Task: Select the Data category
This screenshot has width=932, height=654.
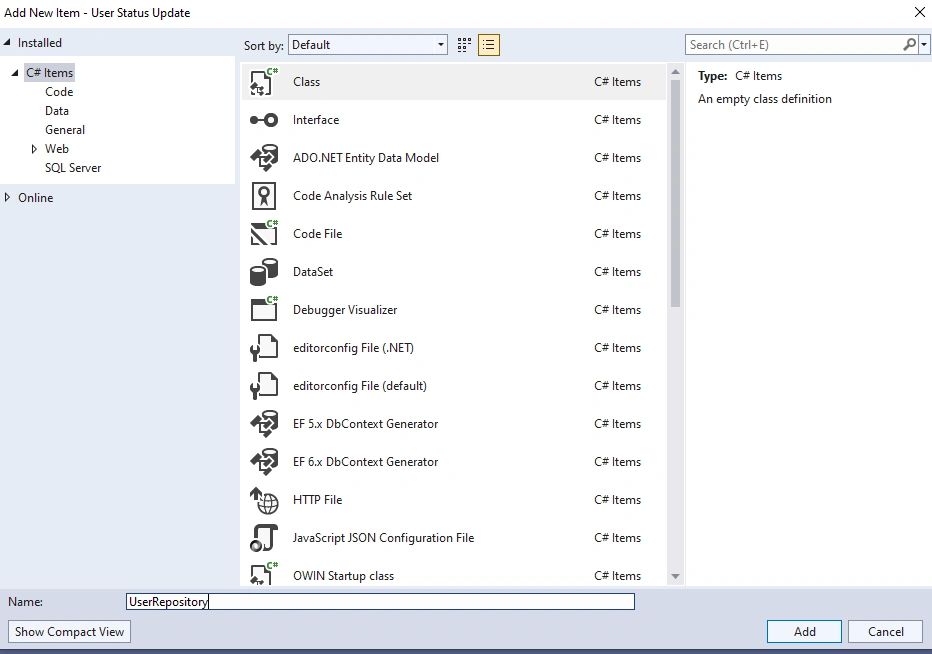Action: pyautogui.click(x=56, y=111)
